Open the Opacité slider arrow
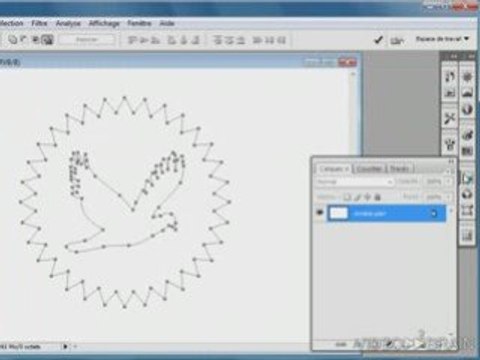 [x=448, y=182]
